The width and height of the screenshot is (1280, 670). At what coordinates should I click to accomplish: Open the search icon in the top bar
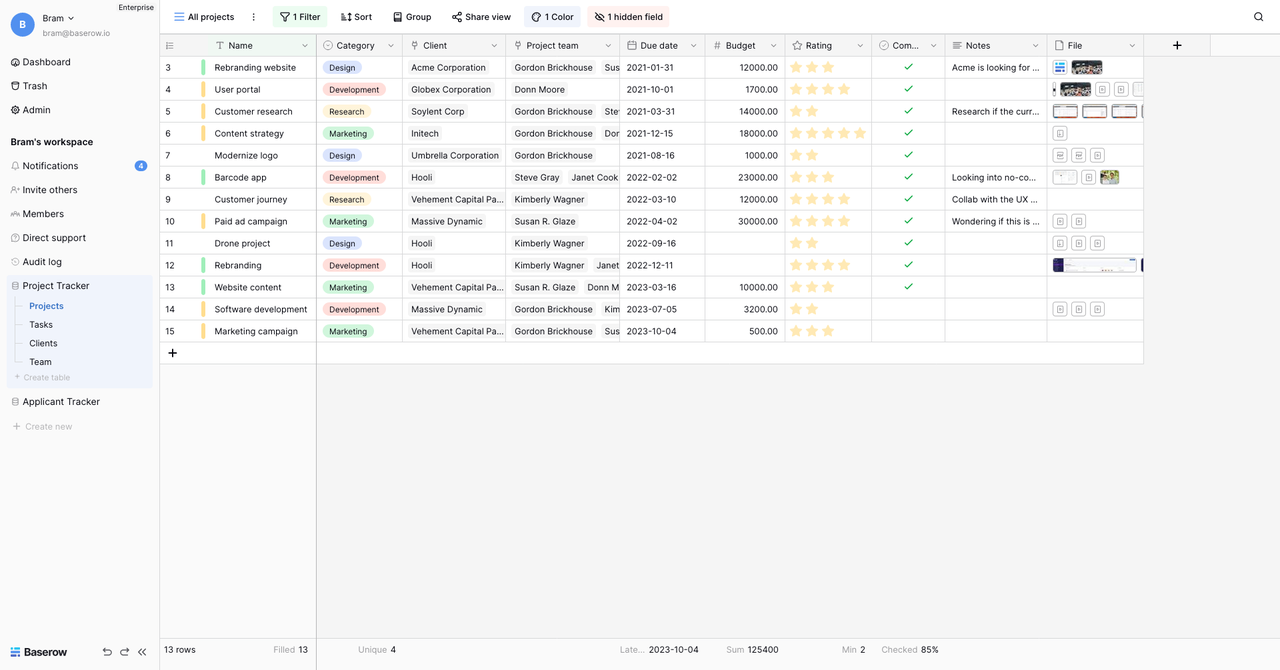click(x=1259, y=17)
